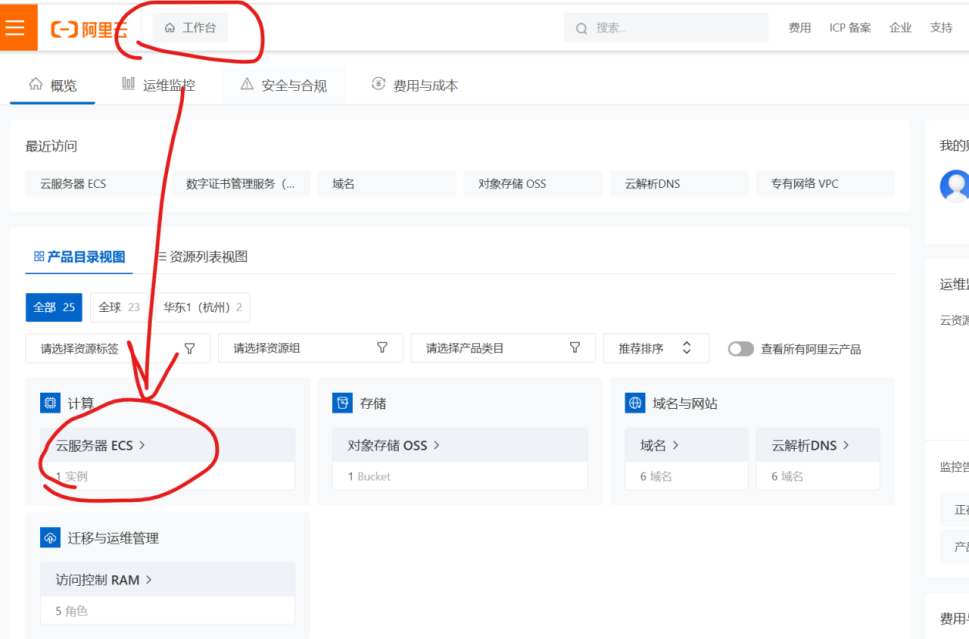
Task: Click the yen coin icon of 费用与成本
Action: point(378,84)
